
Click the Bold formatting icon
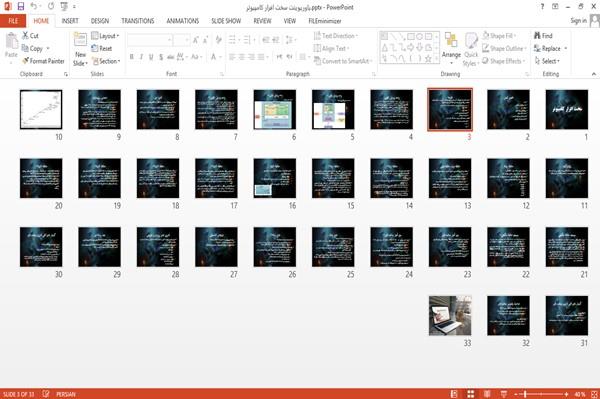tap(132, 57)
